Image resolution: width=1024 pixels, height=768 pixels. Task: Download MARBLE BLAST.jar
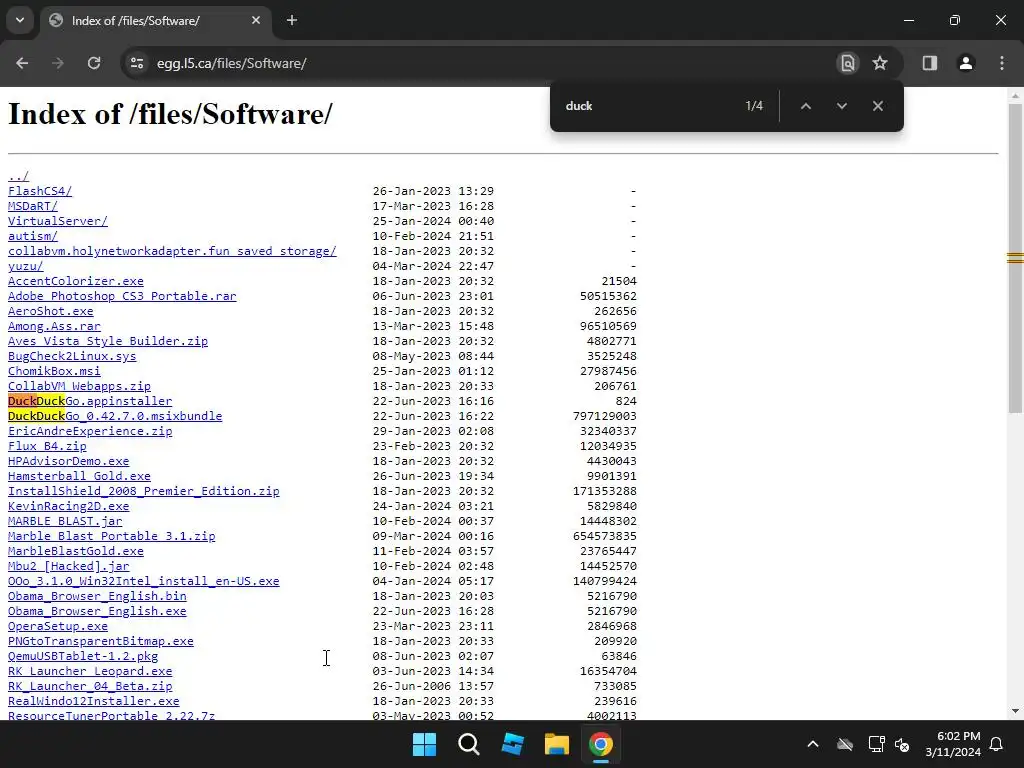pyautogui.click(x=65, y=522)
